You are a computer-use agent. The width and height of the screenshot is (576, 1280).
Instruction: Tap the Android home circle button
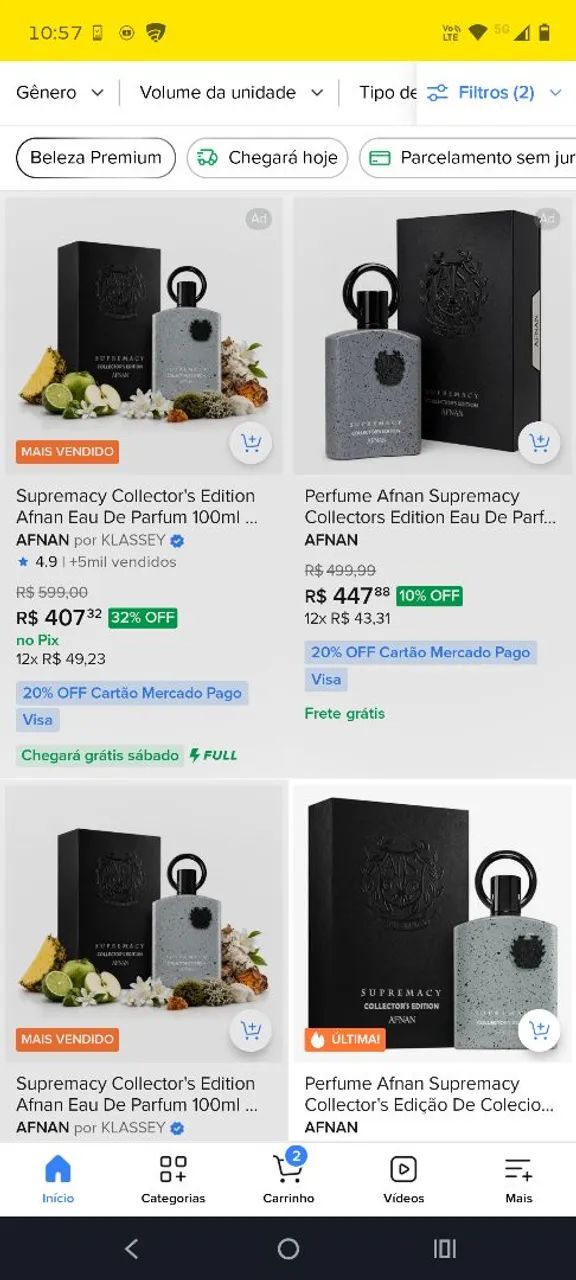tap(288, 1248)
